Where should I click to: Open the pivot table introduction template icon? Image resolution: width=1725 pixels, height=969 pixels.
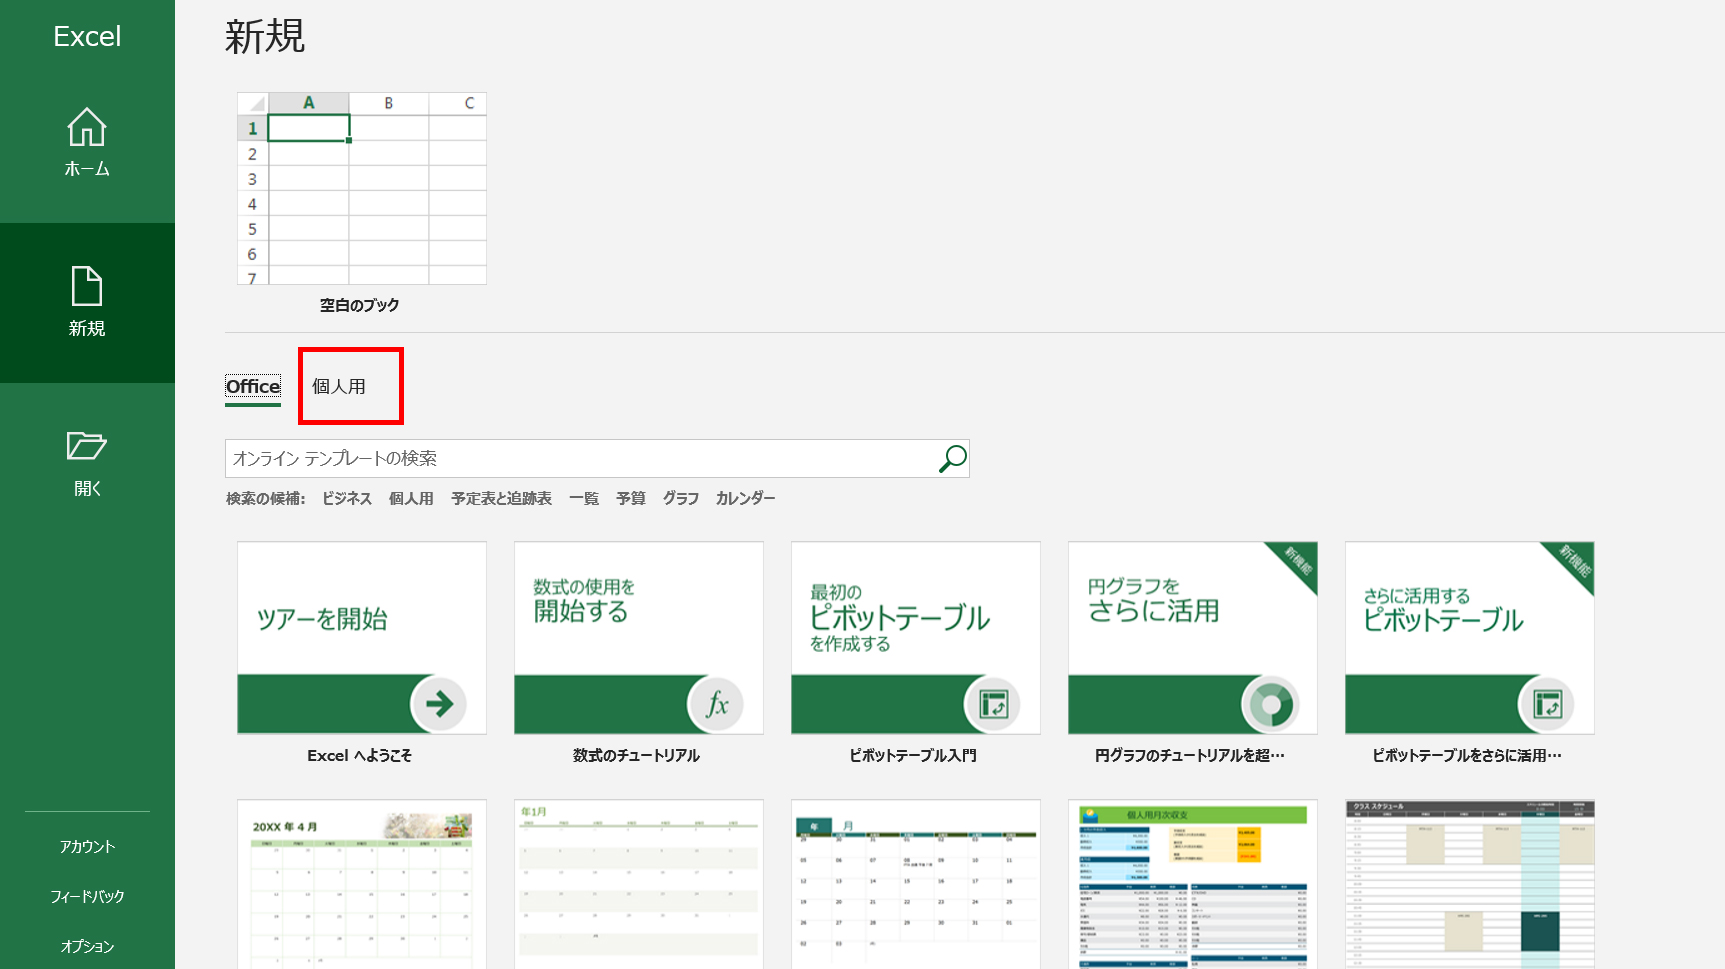click(915, 638)
